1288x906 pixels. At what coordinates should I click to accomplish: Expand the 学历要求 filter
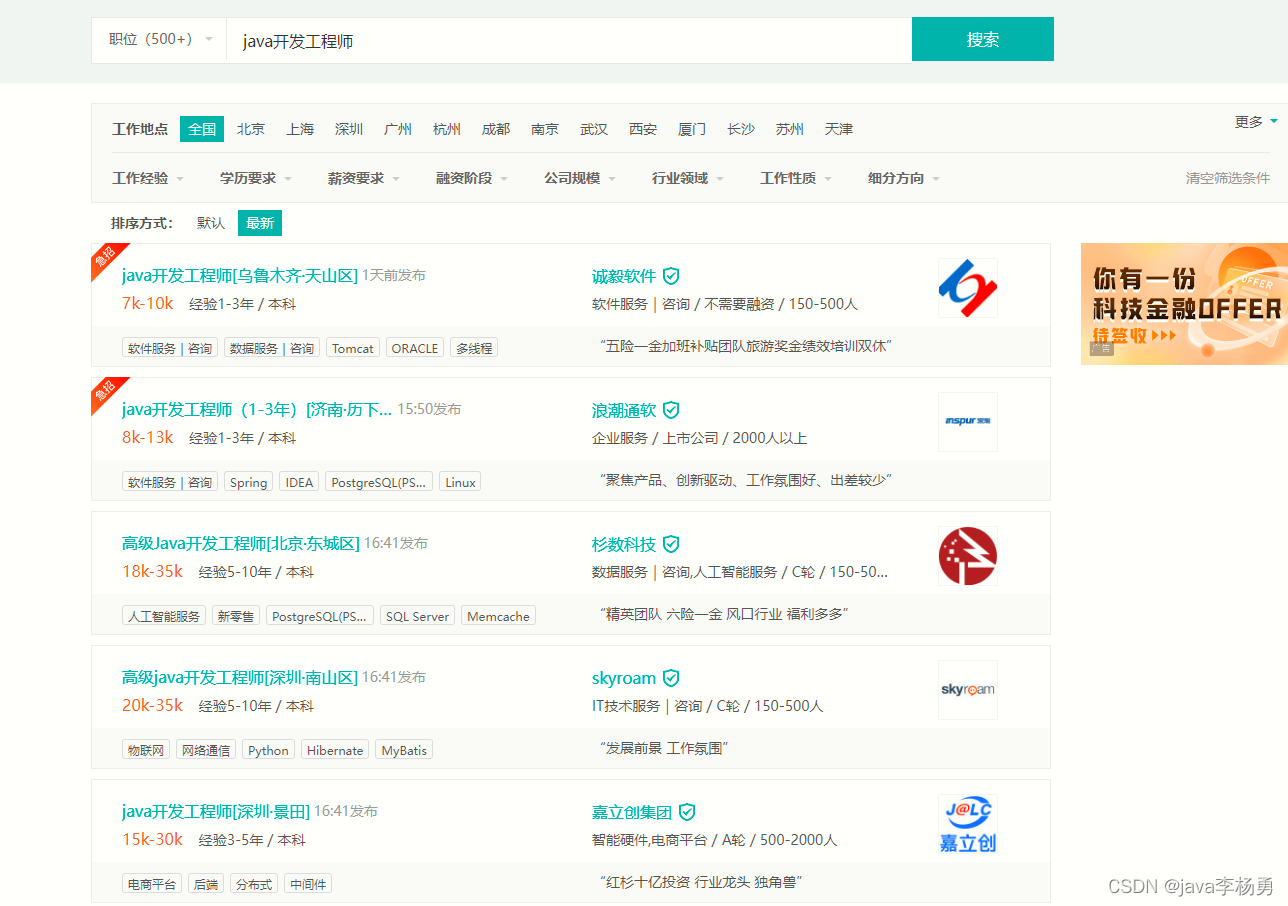pyautogui.click(x=256, y=178)
